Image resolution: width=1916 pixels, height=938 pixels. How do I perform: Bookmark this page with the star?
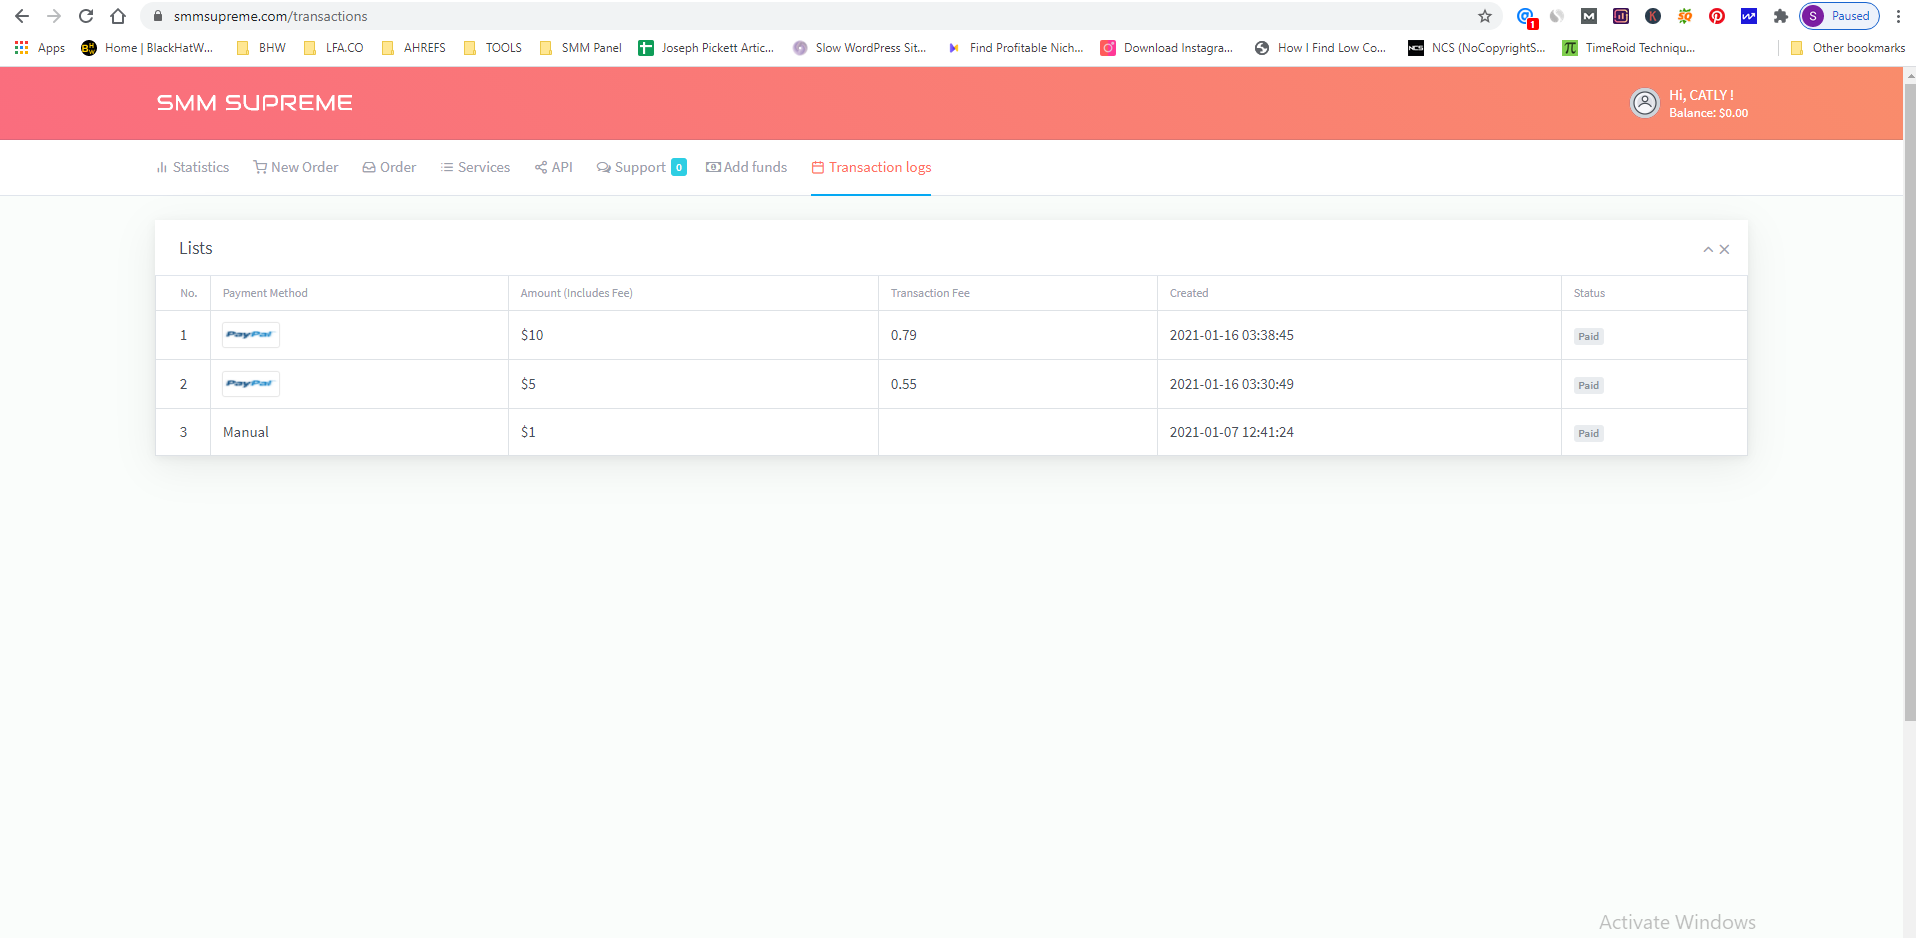pyautogui.click(x=1485, y=16)
